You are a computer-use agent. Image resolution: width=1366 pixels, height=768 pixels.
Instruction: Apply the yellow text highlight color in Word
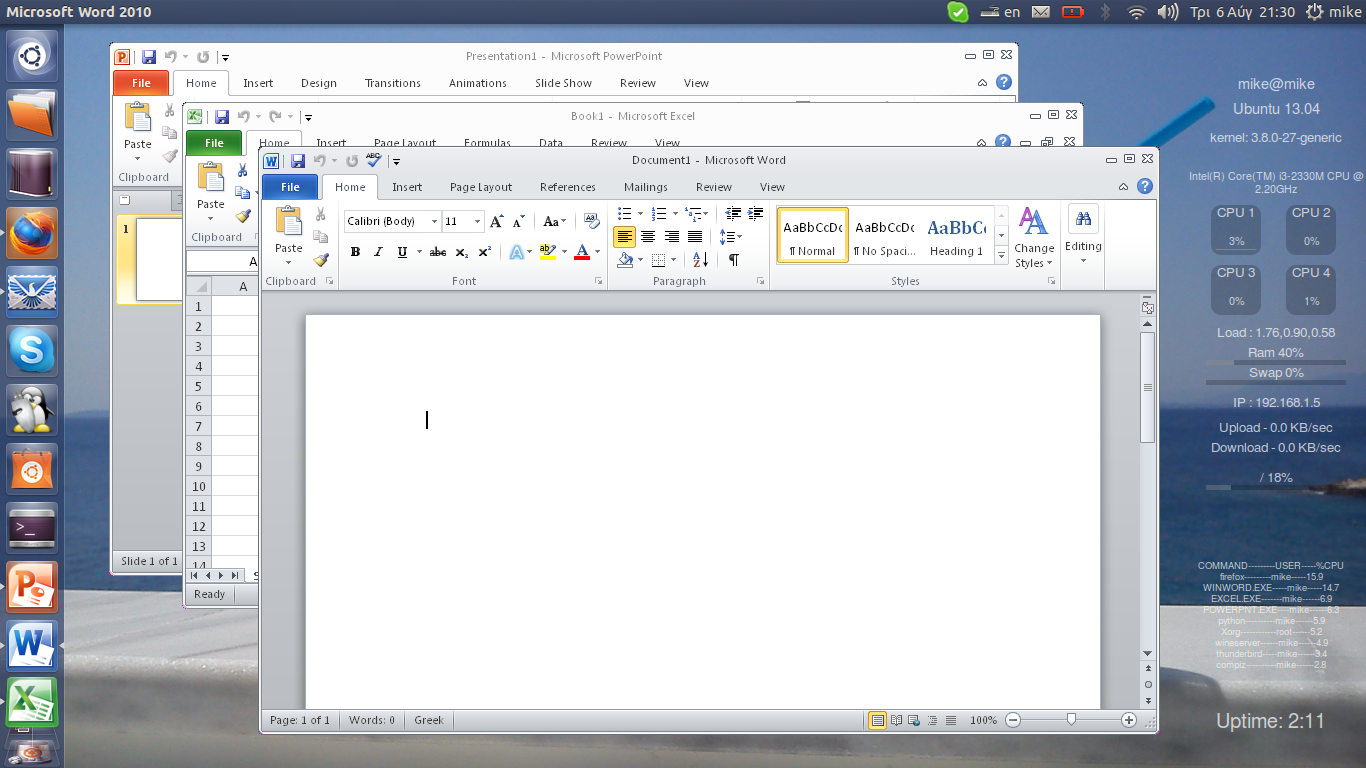coord(547,252)
